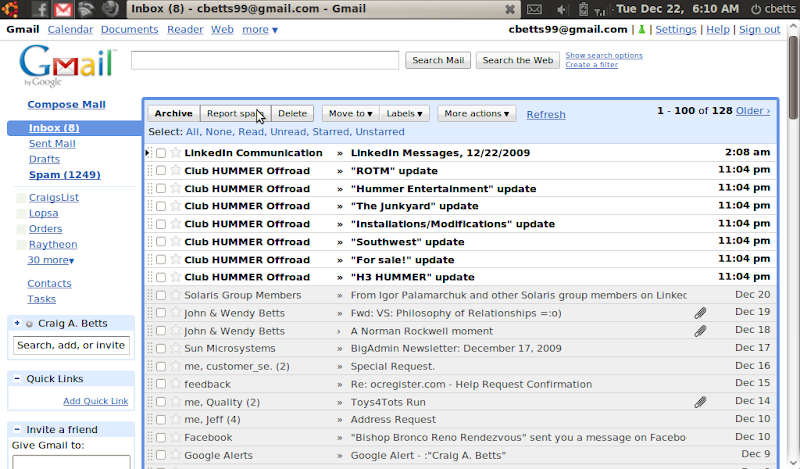Check the "Southwest" update email
Image resolution: width=800 pixels, height=469 pixels.
pyautogui.click(x=161, y=242)
